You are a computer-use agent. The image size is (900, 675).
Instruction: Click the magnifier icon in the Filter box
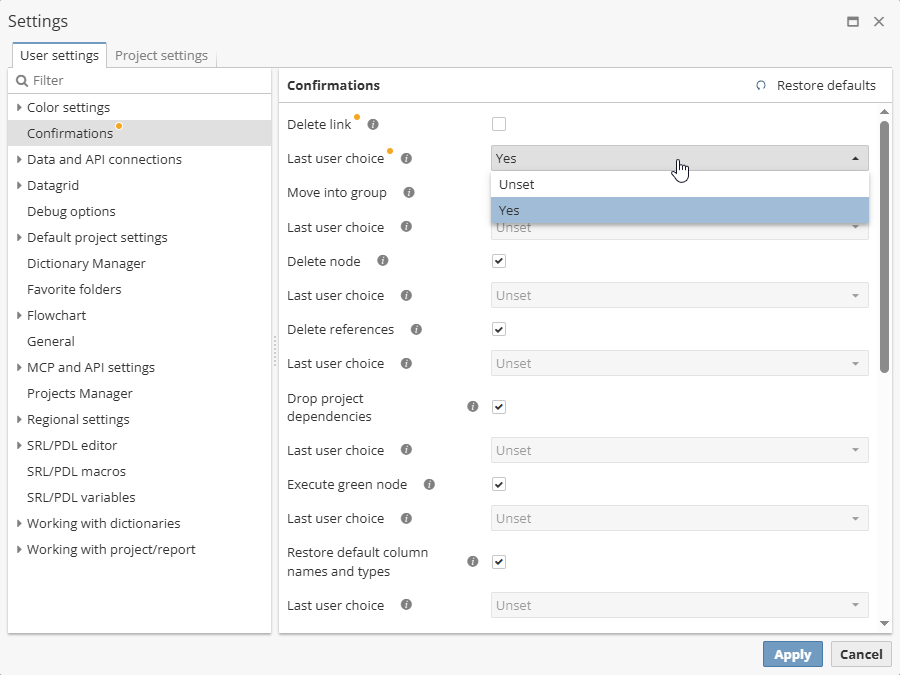point(22,80)
